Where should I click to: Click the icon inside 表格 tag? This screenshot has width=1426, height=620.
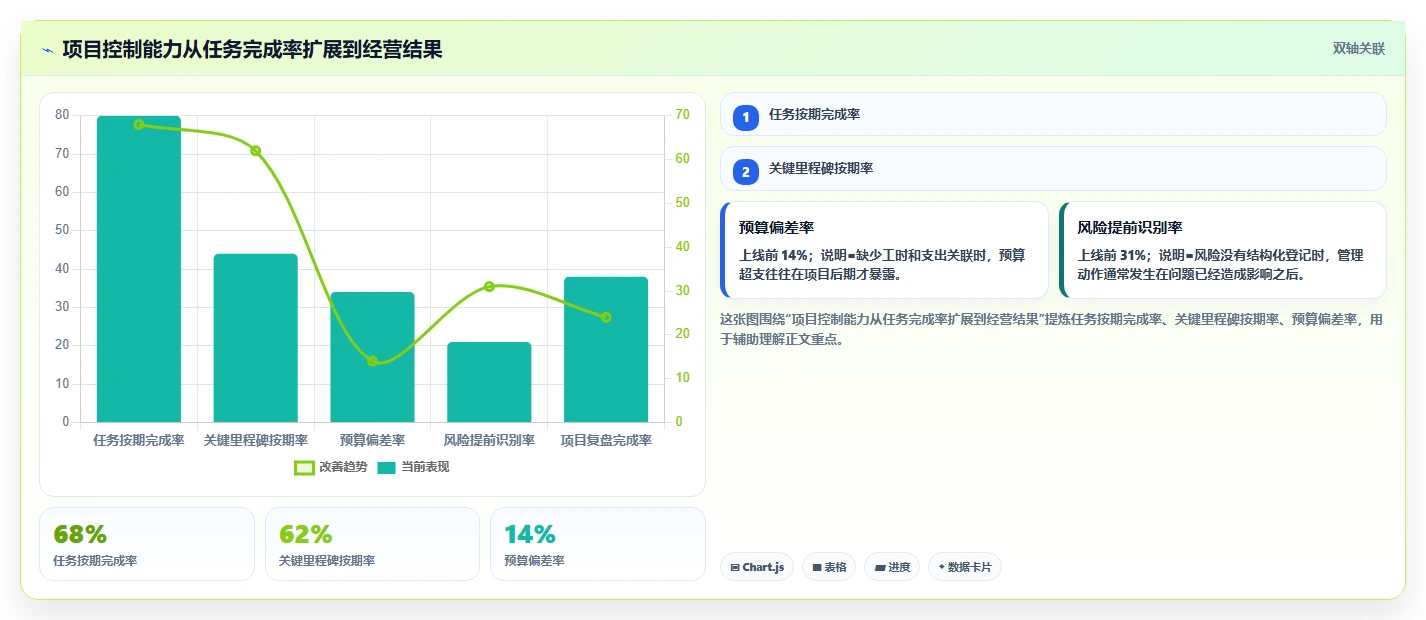click(817, 567)
